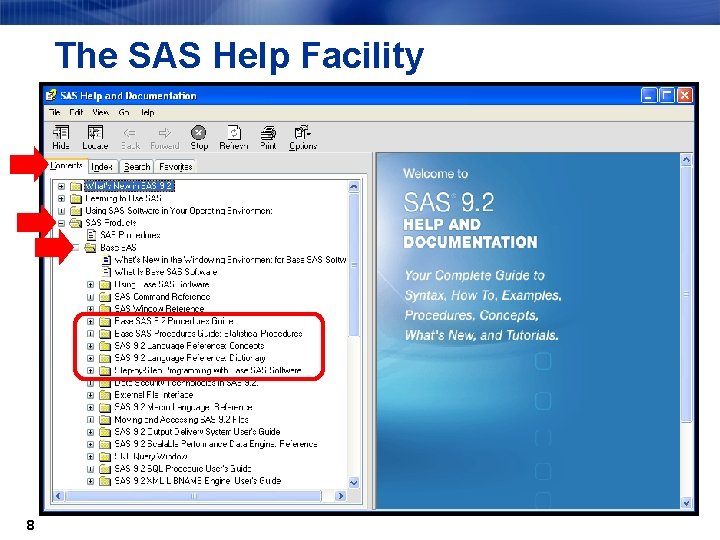This screenshot has width=720, height=540.
Task: Switch to the Favorites tab
Action: [175, 167]
